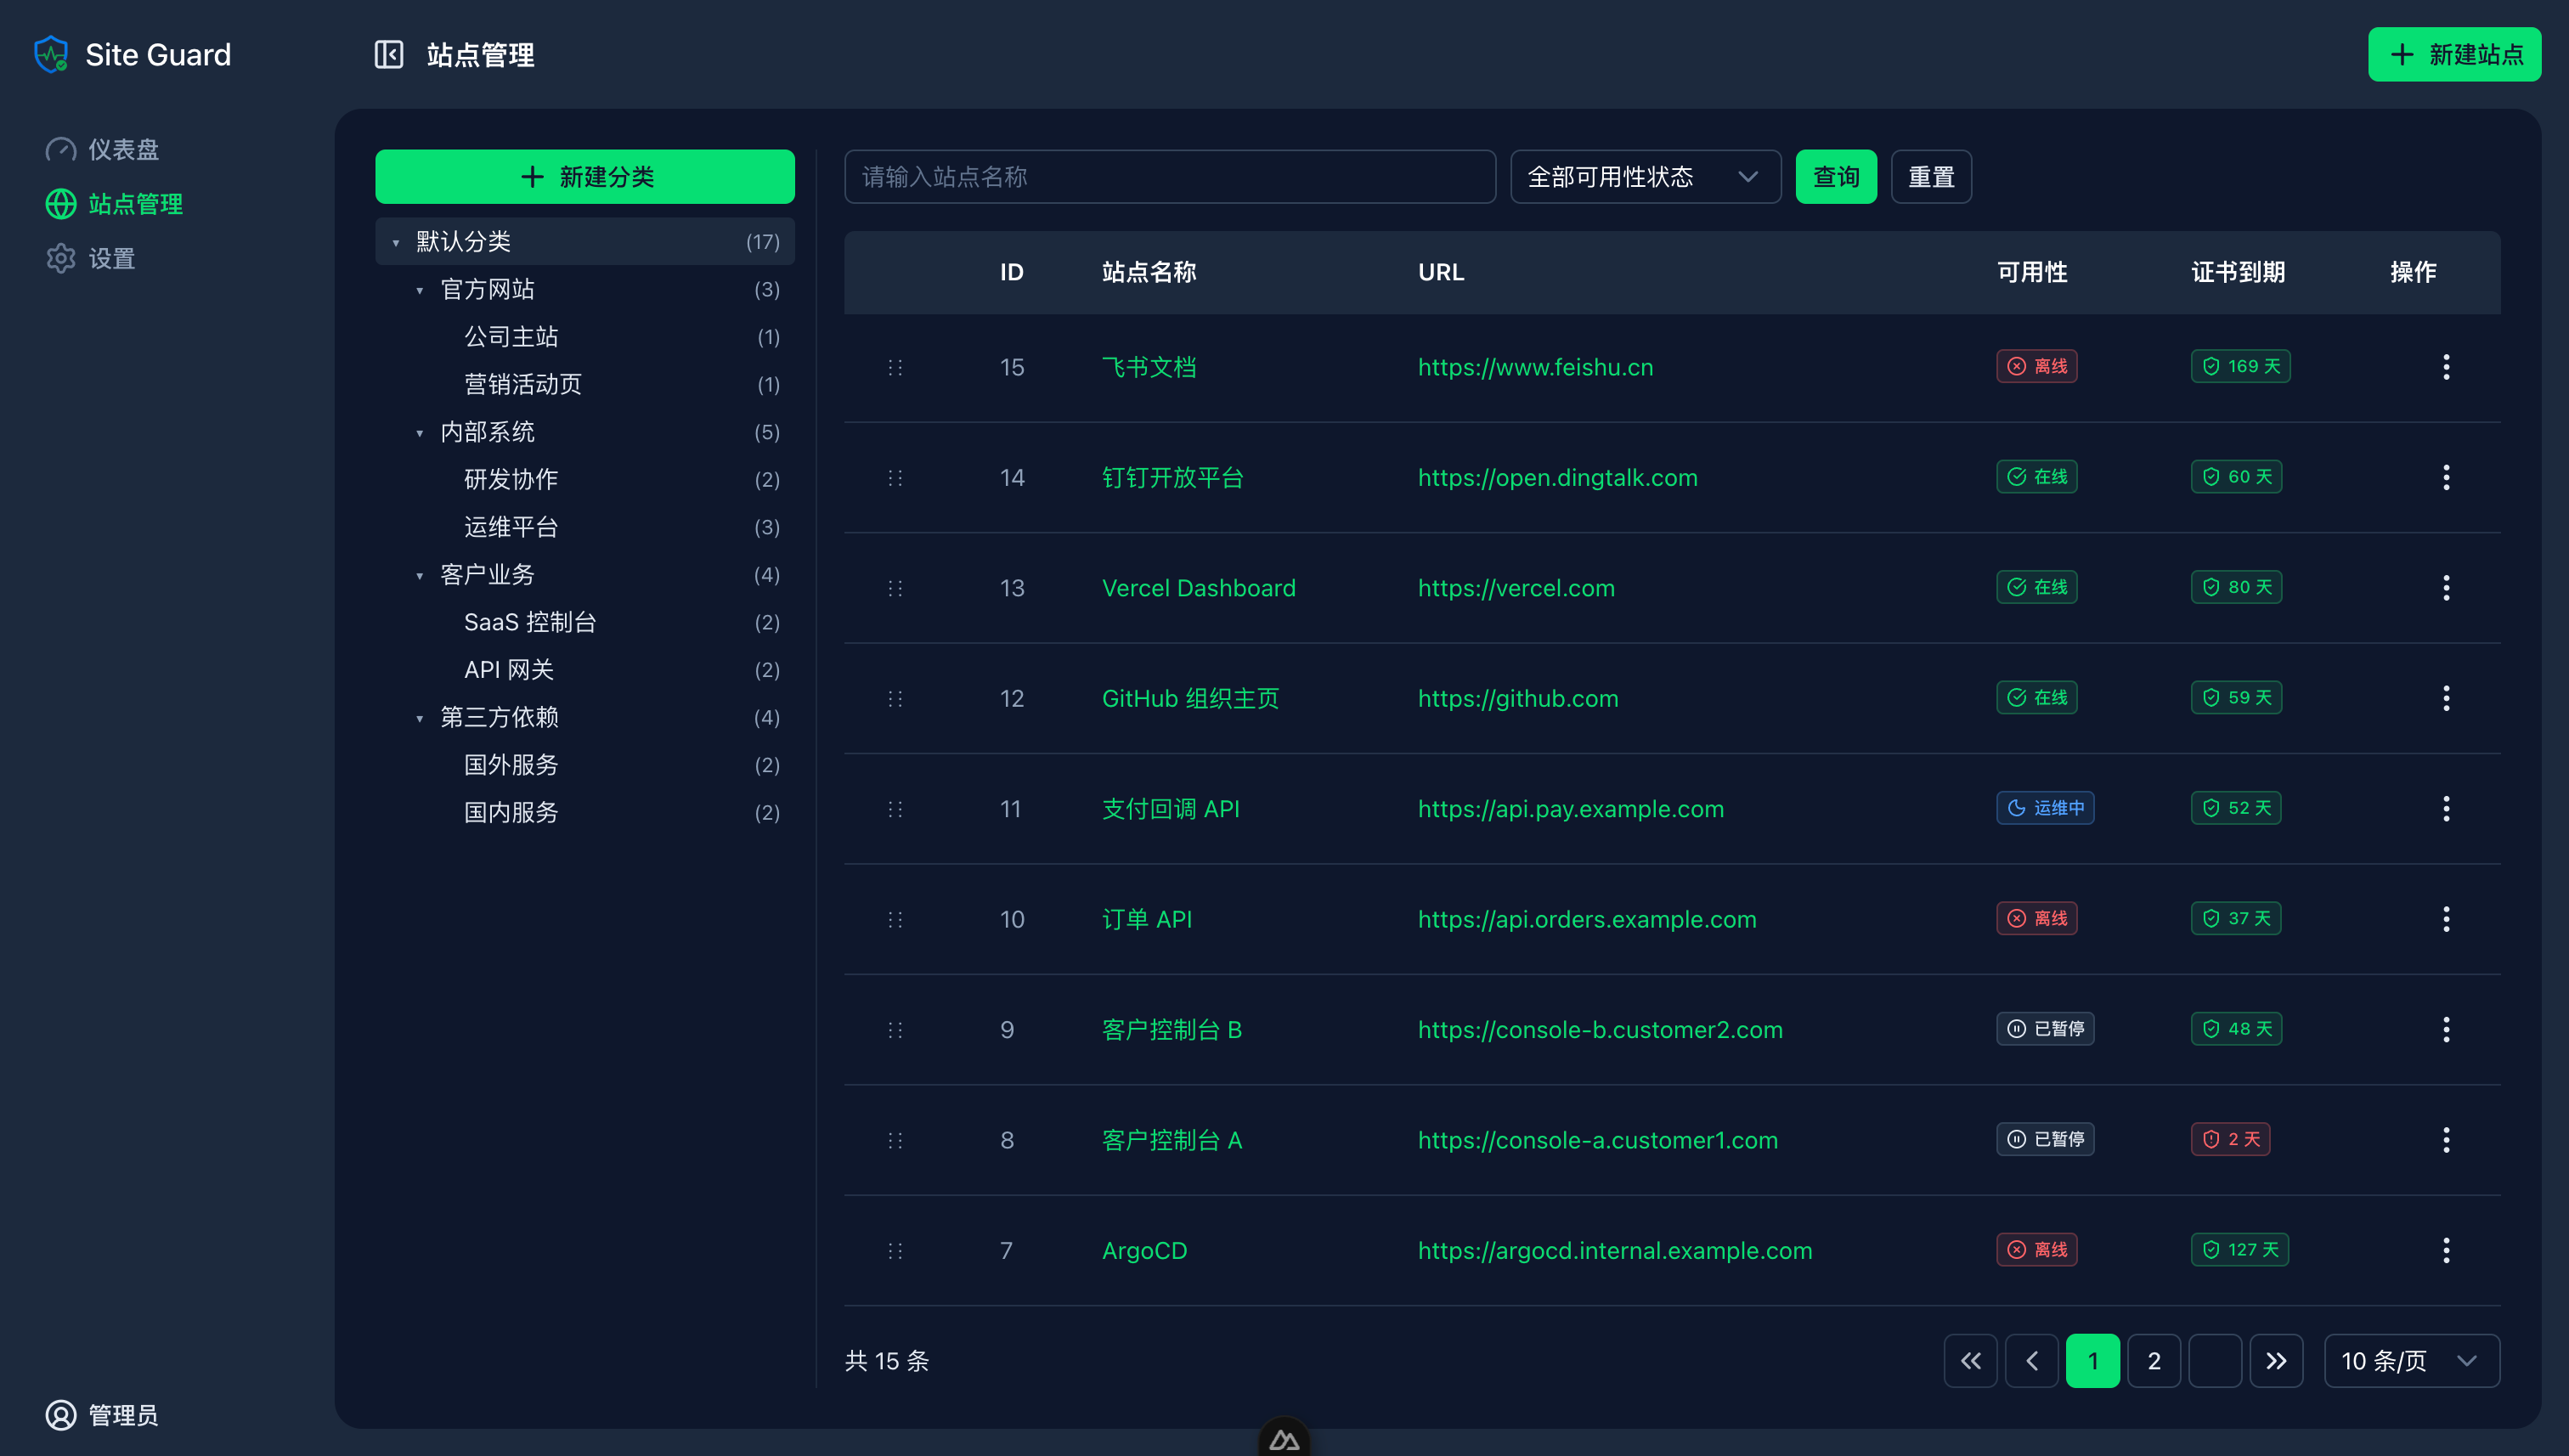Click the 新建分类 button
The width and height of the screenshot is (2569, 1456).
[x=585, y=177]
